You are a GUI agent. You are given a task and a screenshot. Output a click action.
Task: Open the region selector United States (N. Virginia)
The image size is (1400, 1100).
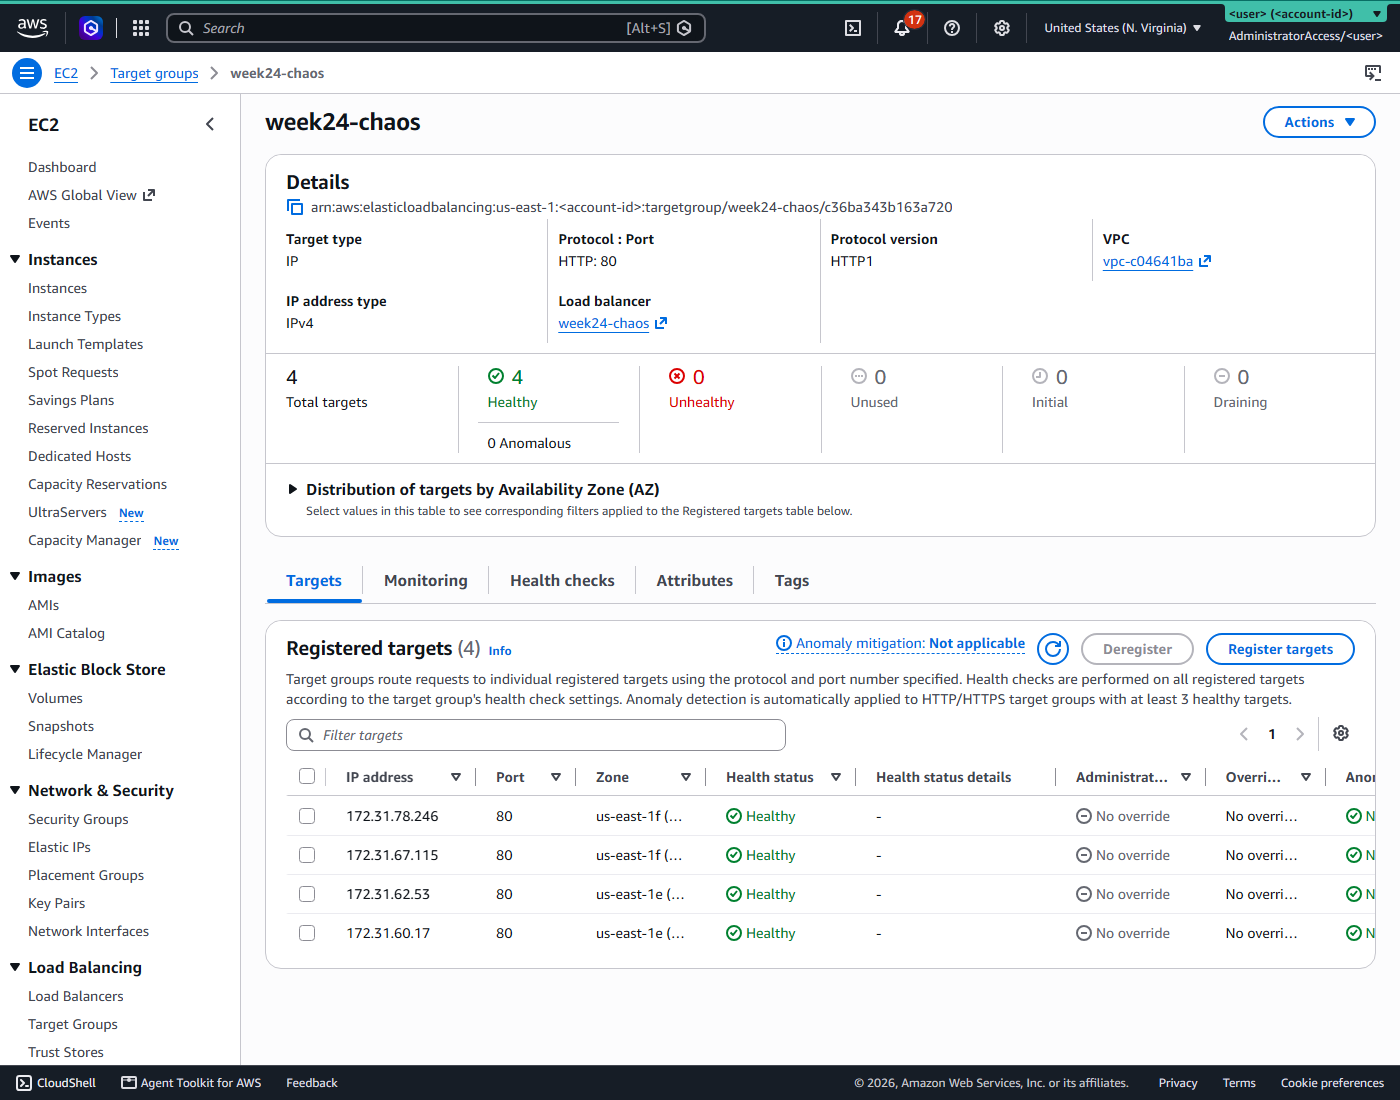coord(1122,28)
